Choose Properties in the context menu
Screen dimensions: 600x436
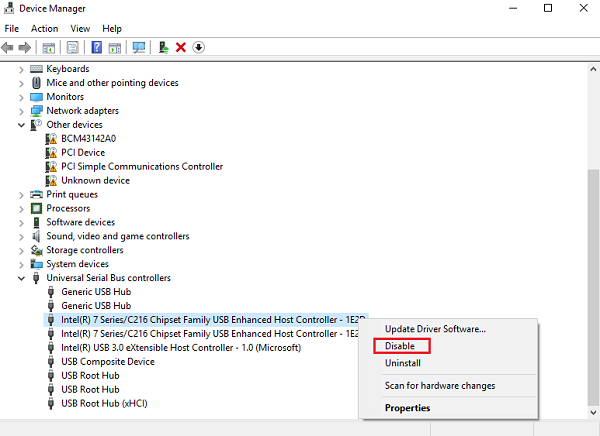[408, 408]
